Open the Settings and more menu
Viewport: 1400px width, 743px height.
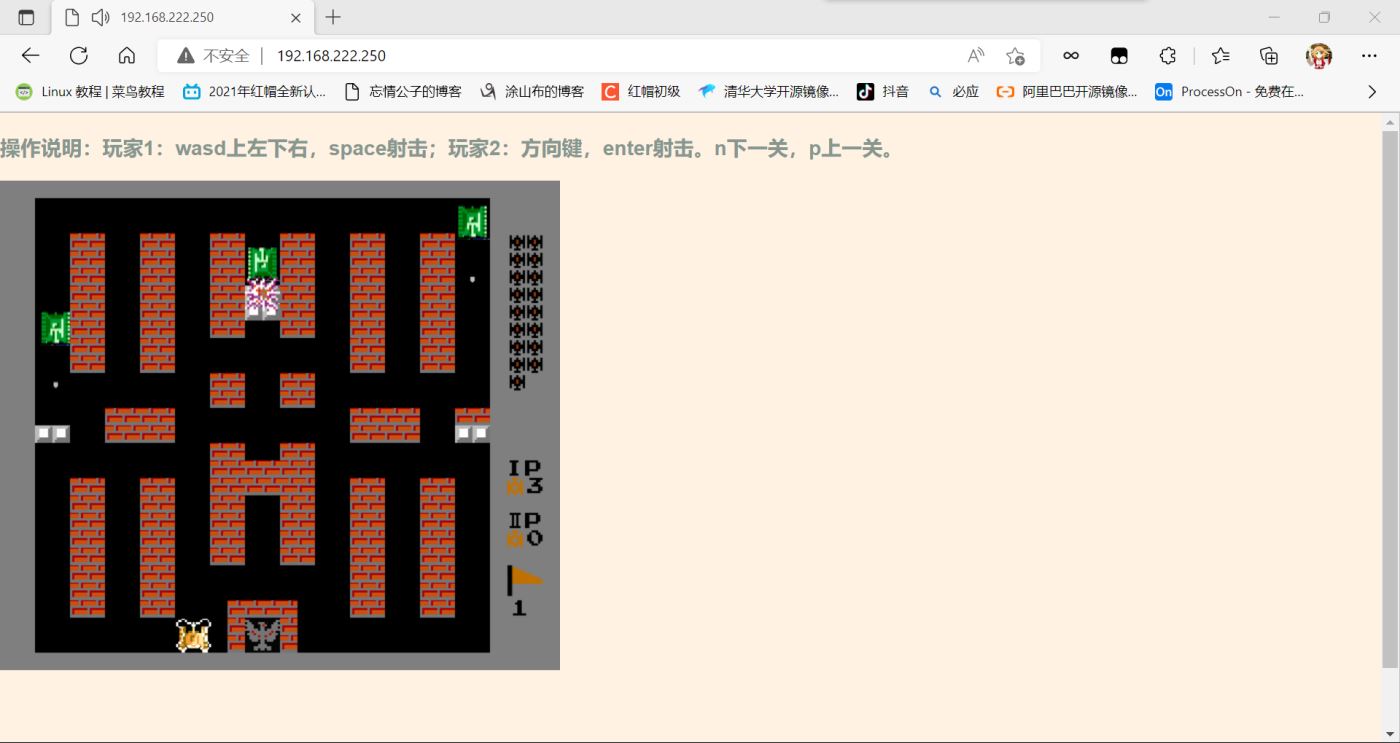(x=1369, y=56)
